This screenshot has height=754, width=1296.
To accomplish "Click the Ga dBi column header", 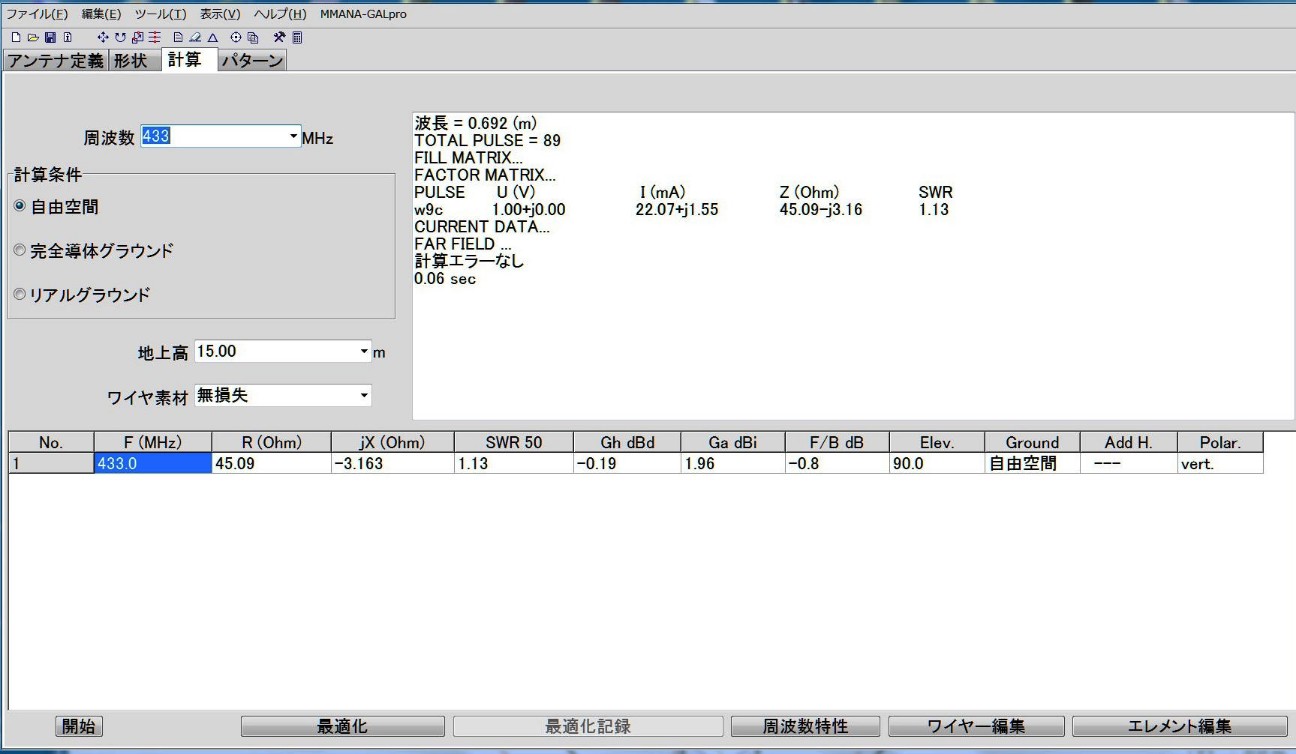I will pyautogui.click(x=733, y=442).
